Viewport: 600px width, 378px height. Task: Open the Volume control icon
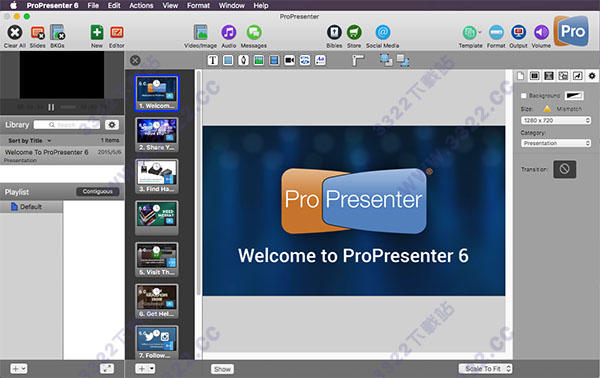tap(541, 33)
